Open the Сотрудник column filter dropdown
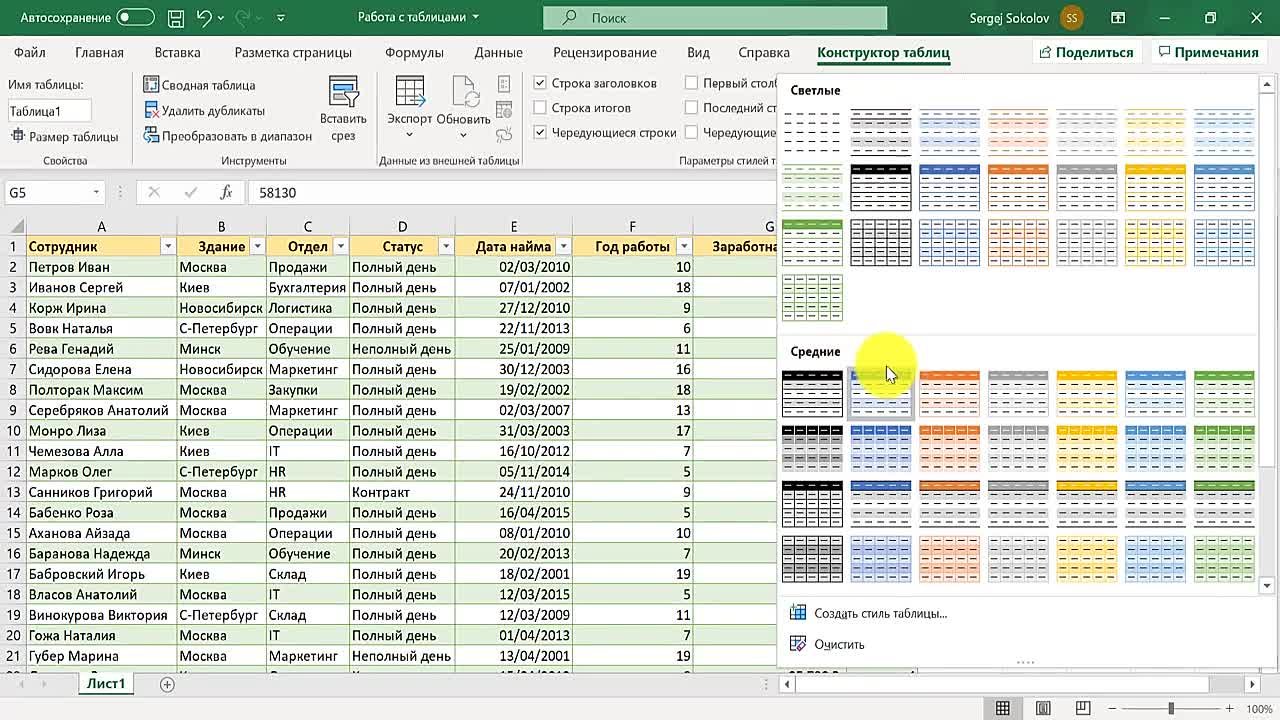This screenshot has height=720, width=1280. [x=168, y=246]
